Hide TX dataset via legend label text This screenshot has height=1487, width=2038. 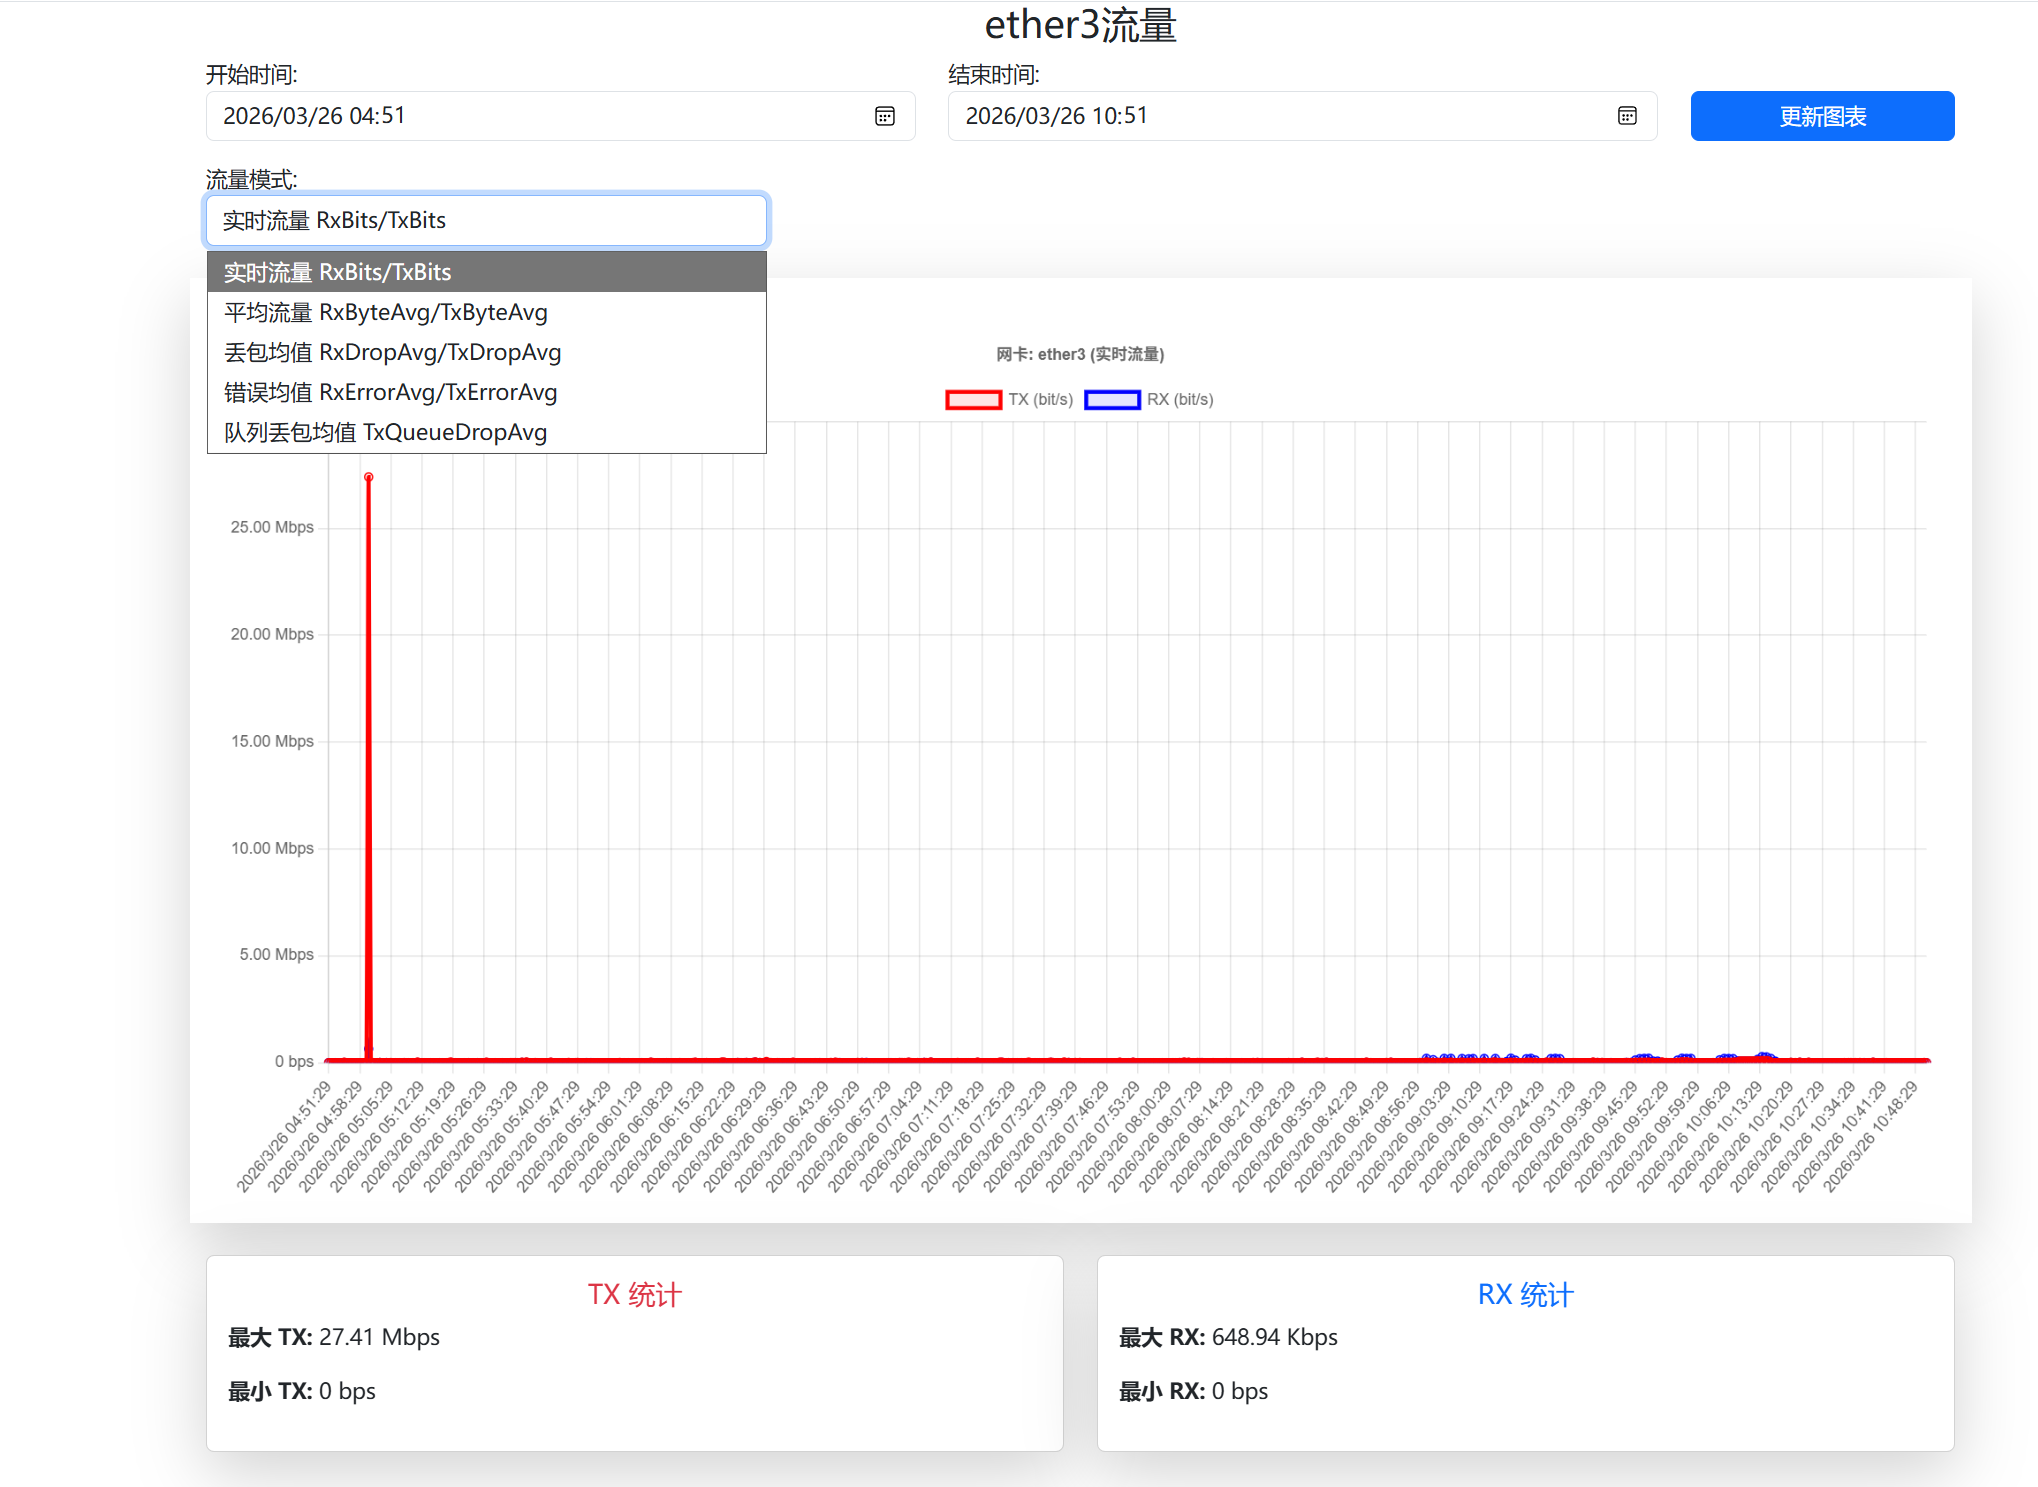[1040, 400]
